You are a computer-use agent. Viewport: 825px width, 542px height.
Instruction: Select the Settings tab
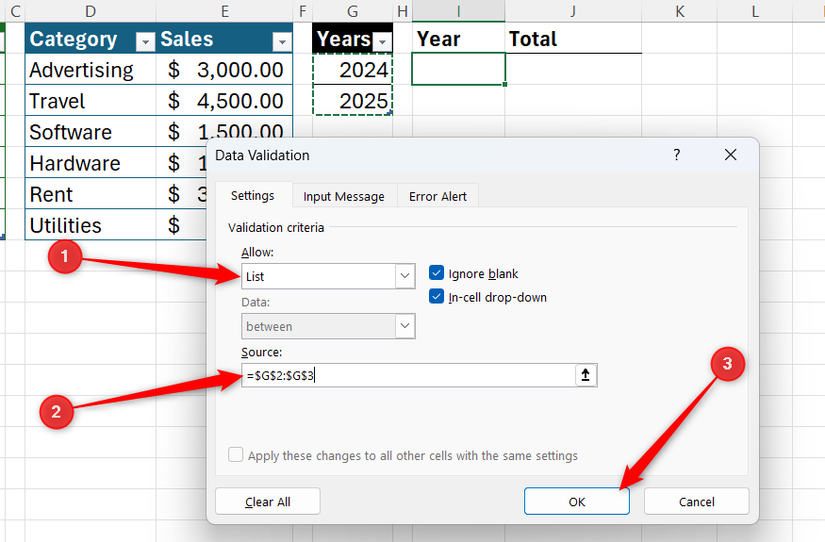(x=253, y=196)
